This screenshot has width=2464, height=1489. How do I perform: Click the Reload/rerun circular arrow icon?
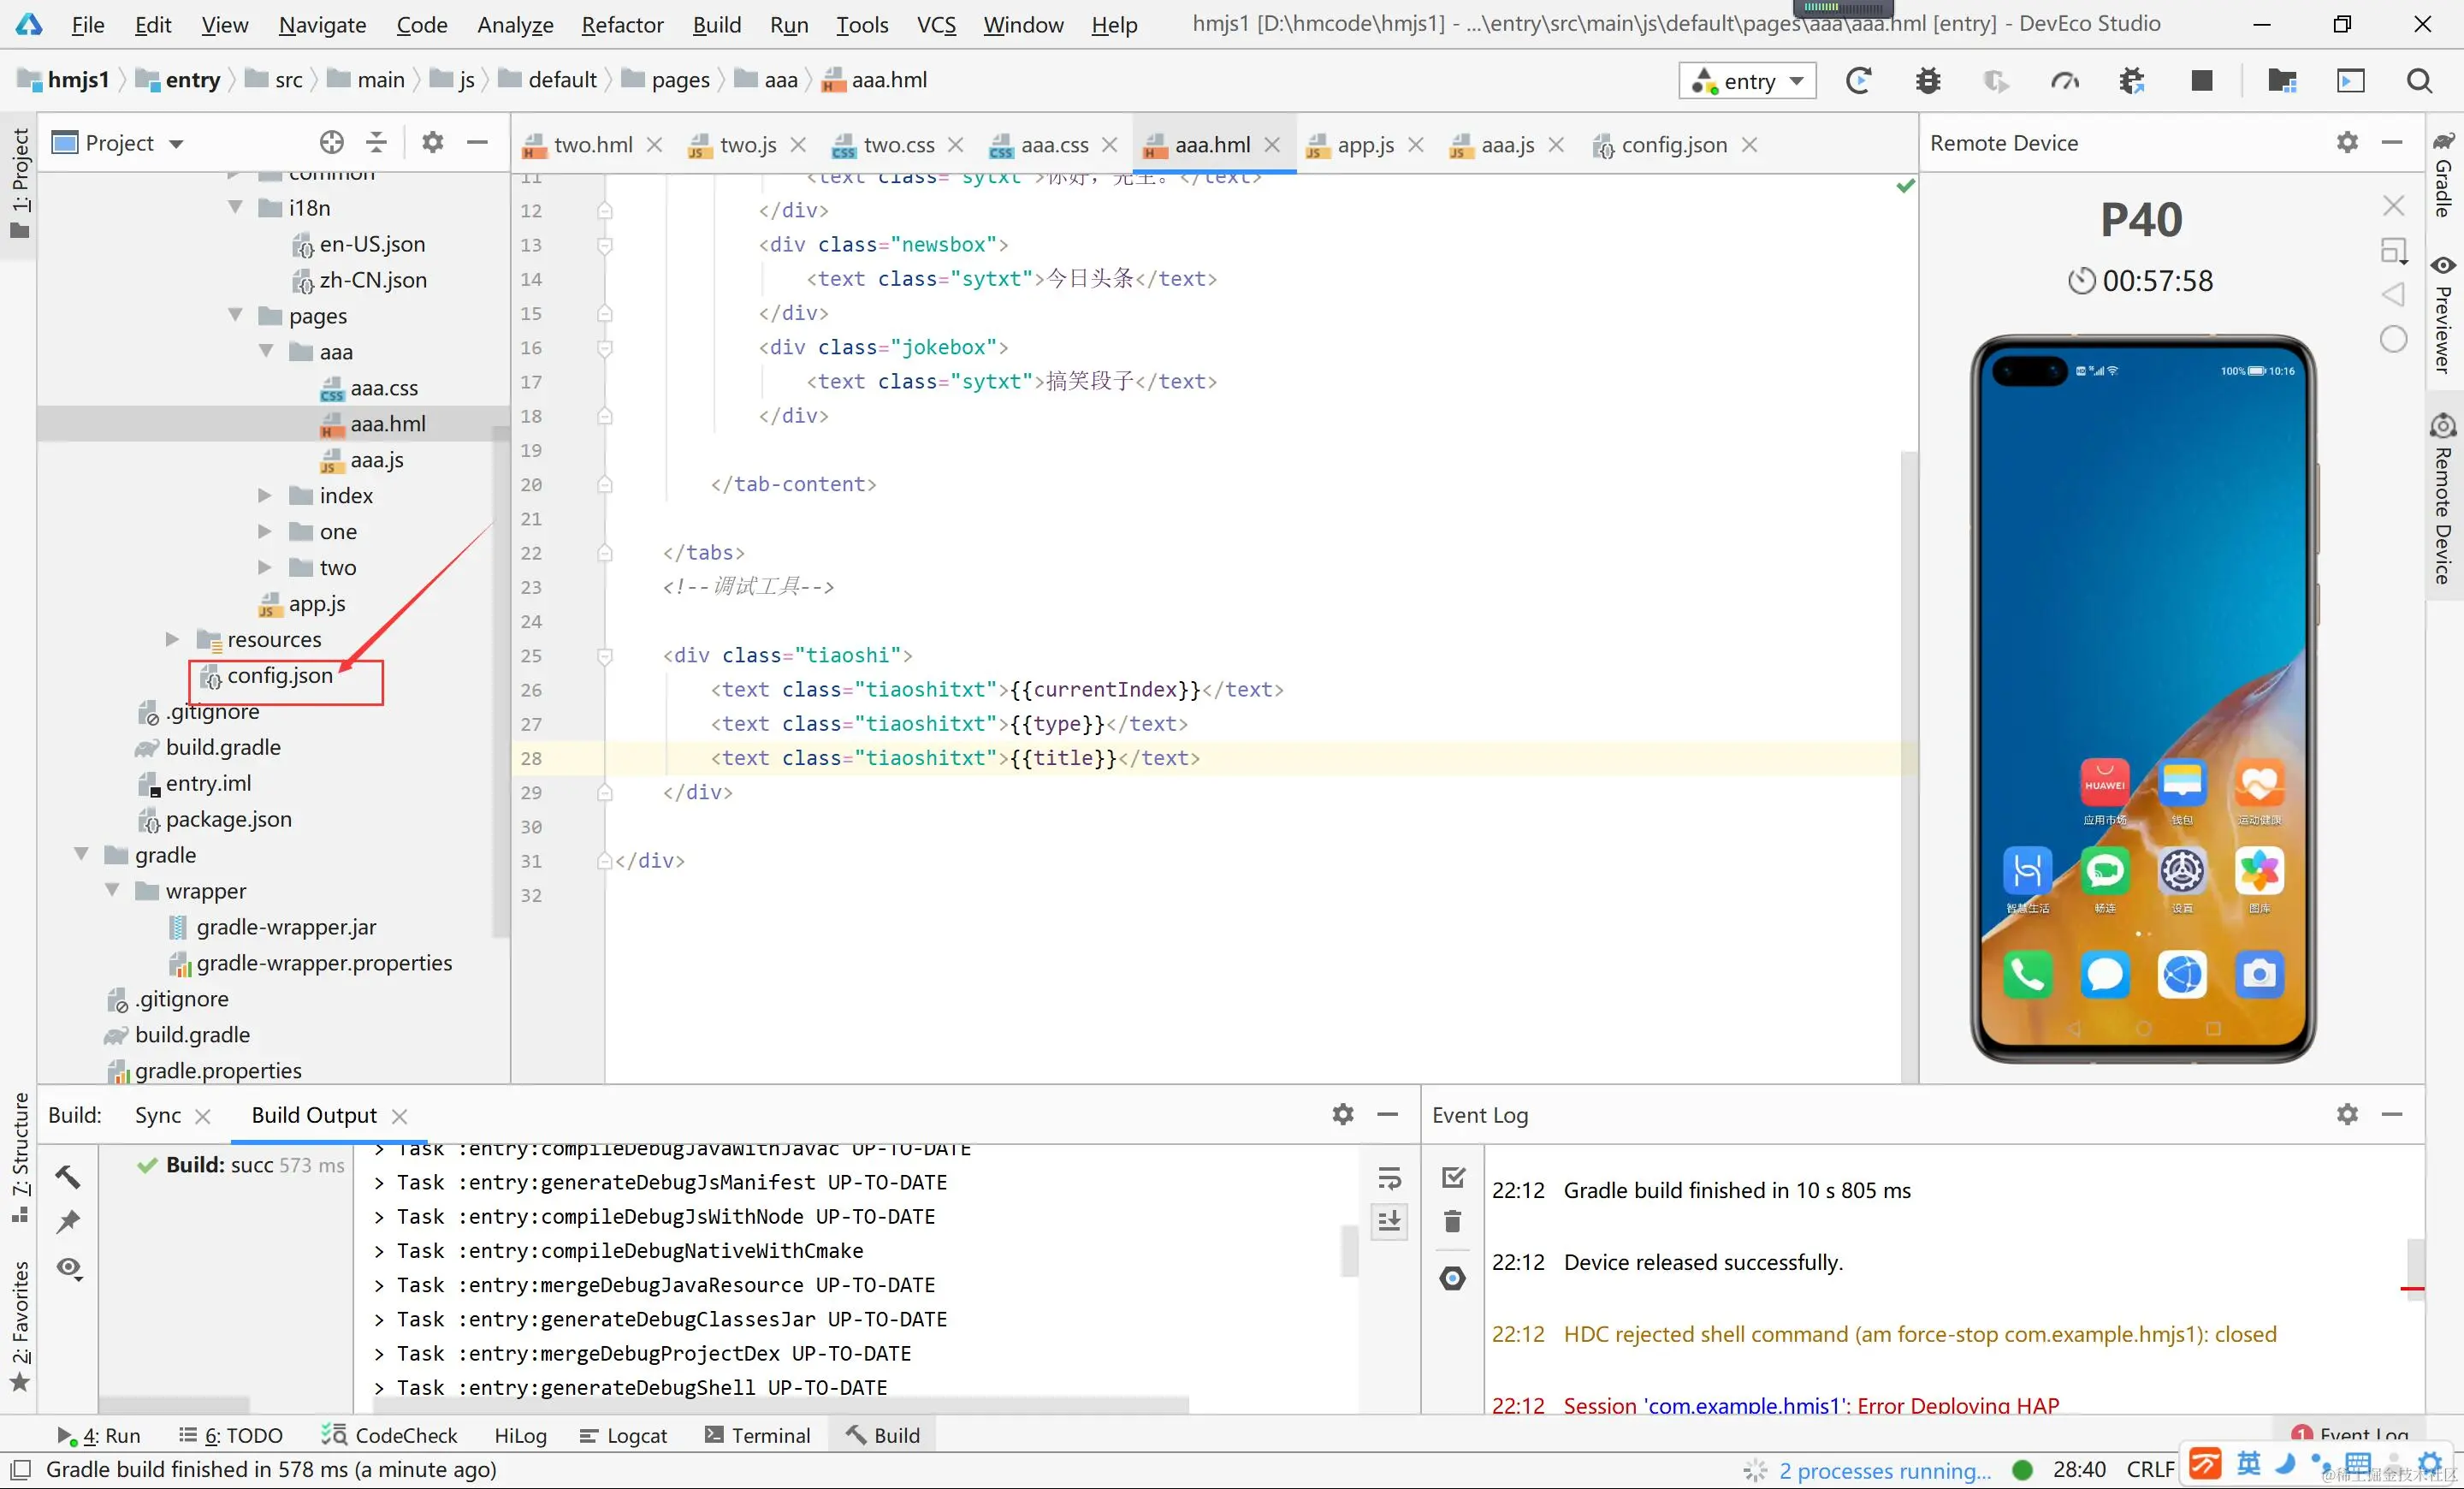tap(1859, 80)
